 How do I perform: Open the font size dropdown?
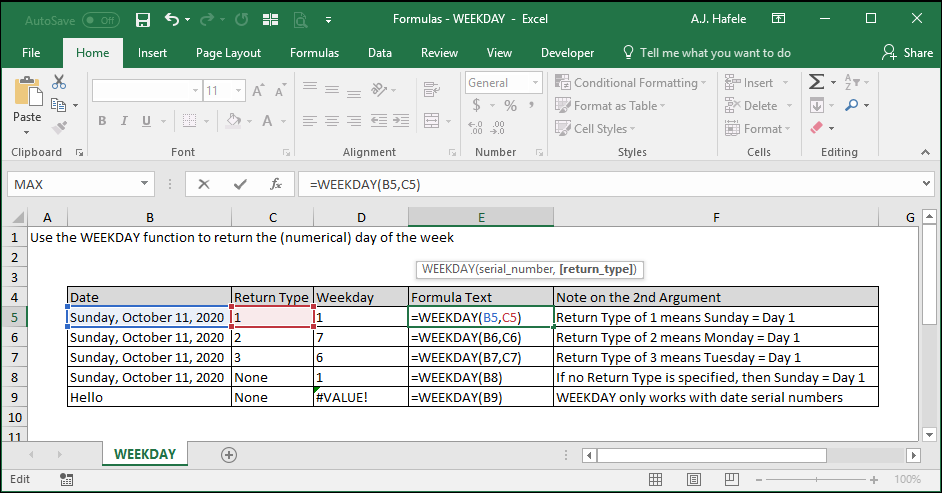click(239, 91)
